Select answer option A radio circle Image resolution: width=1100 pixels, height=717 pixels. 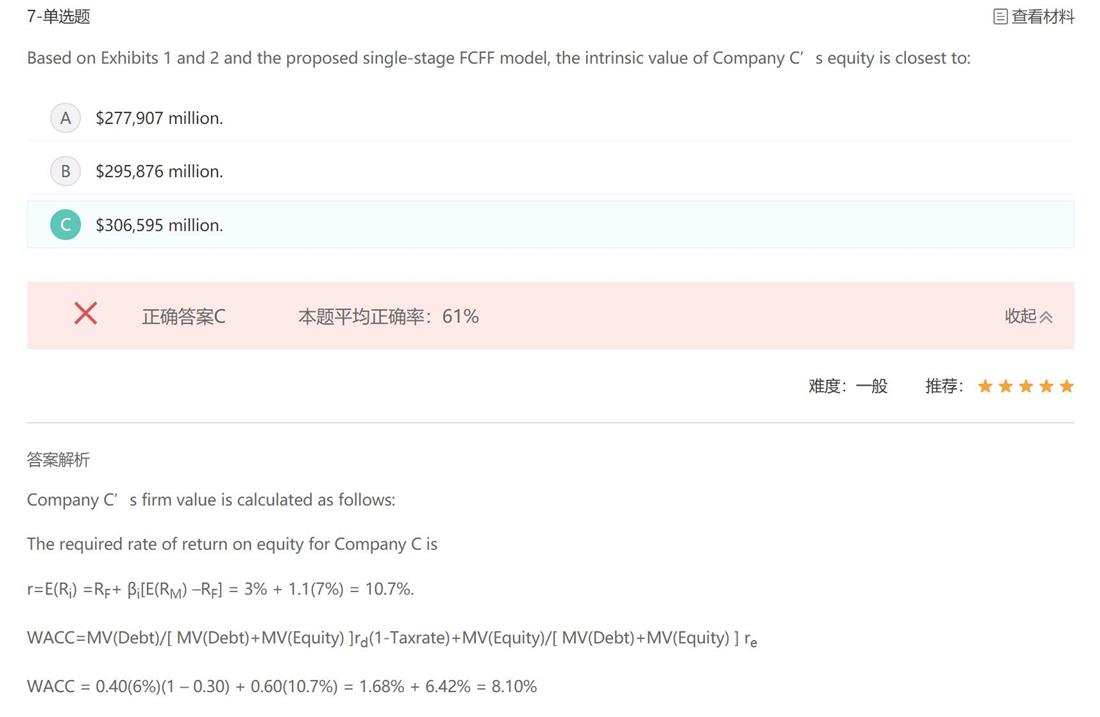65,118
